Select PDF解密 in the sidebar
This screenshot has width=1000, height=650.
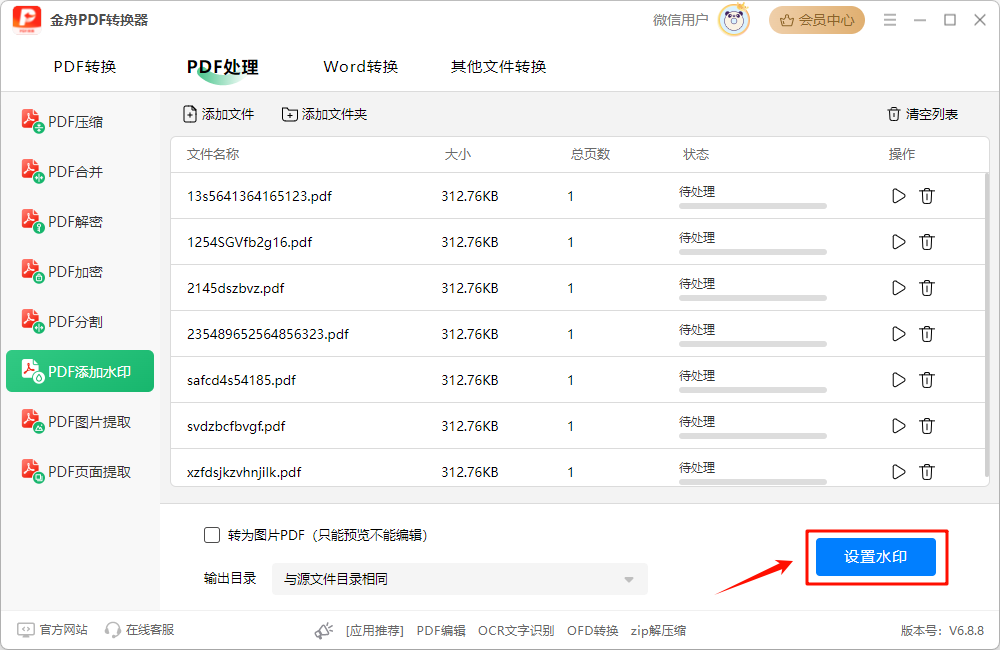click(x=80, y=221)
